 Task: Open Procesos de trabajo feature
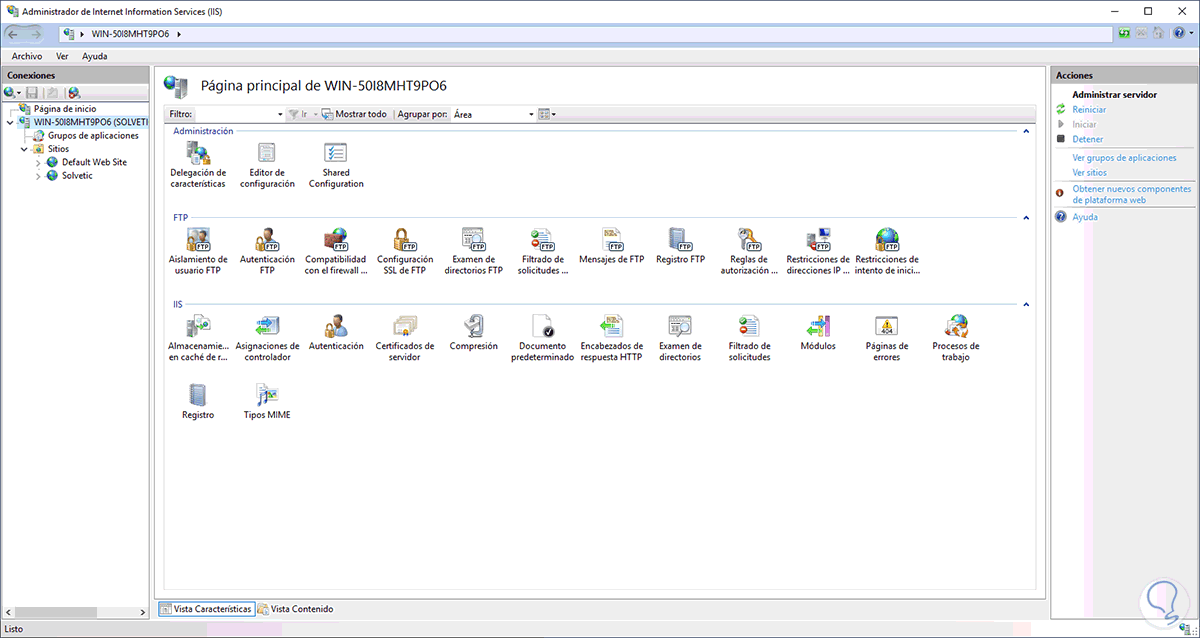tap(957, 338)
